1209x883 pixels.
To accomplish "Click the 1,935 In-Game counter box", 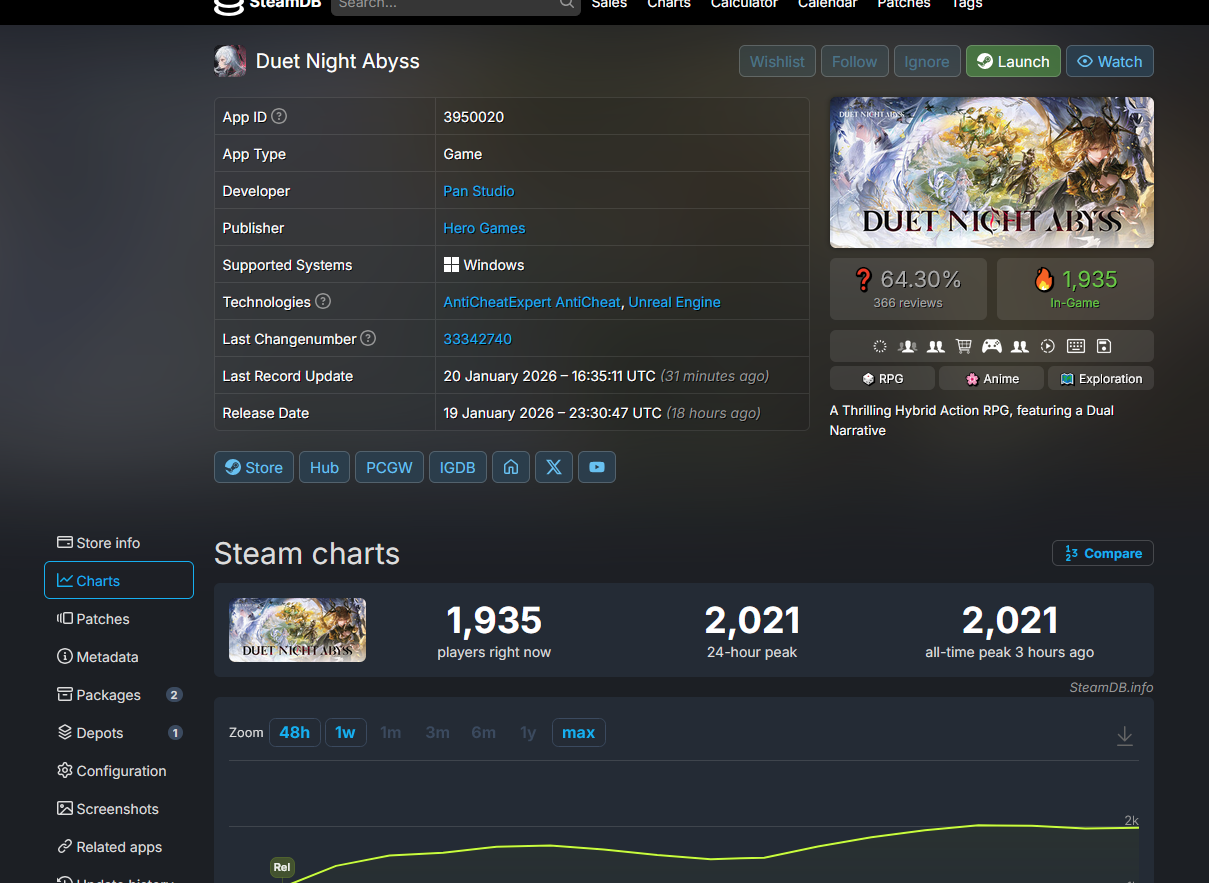I will click(1075, 288).
